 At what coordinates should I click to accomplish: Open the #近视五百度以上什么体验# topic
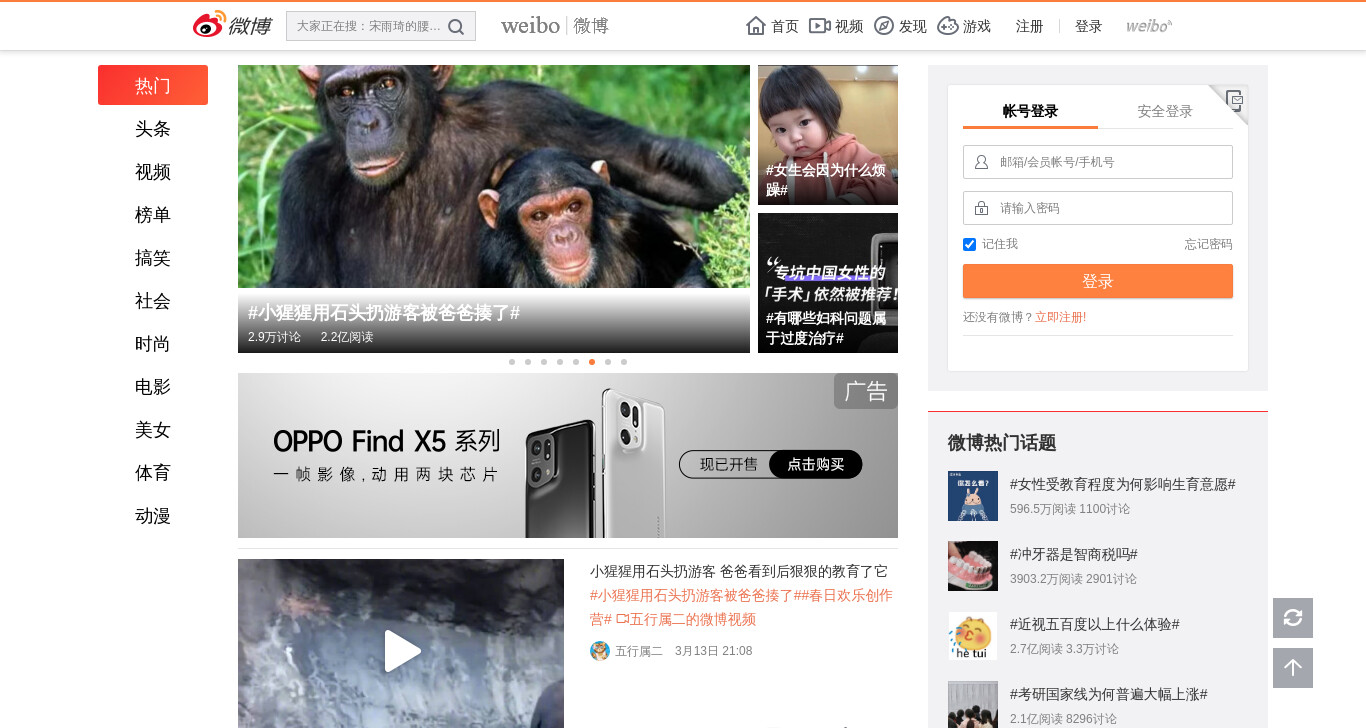point(1094,624)
